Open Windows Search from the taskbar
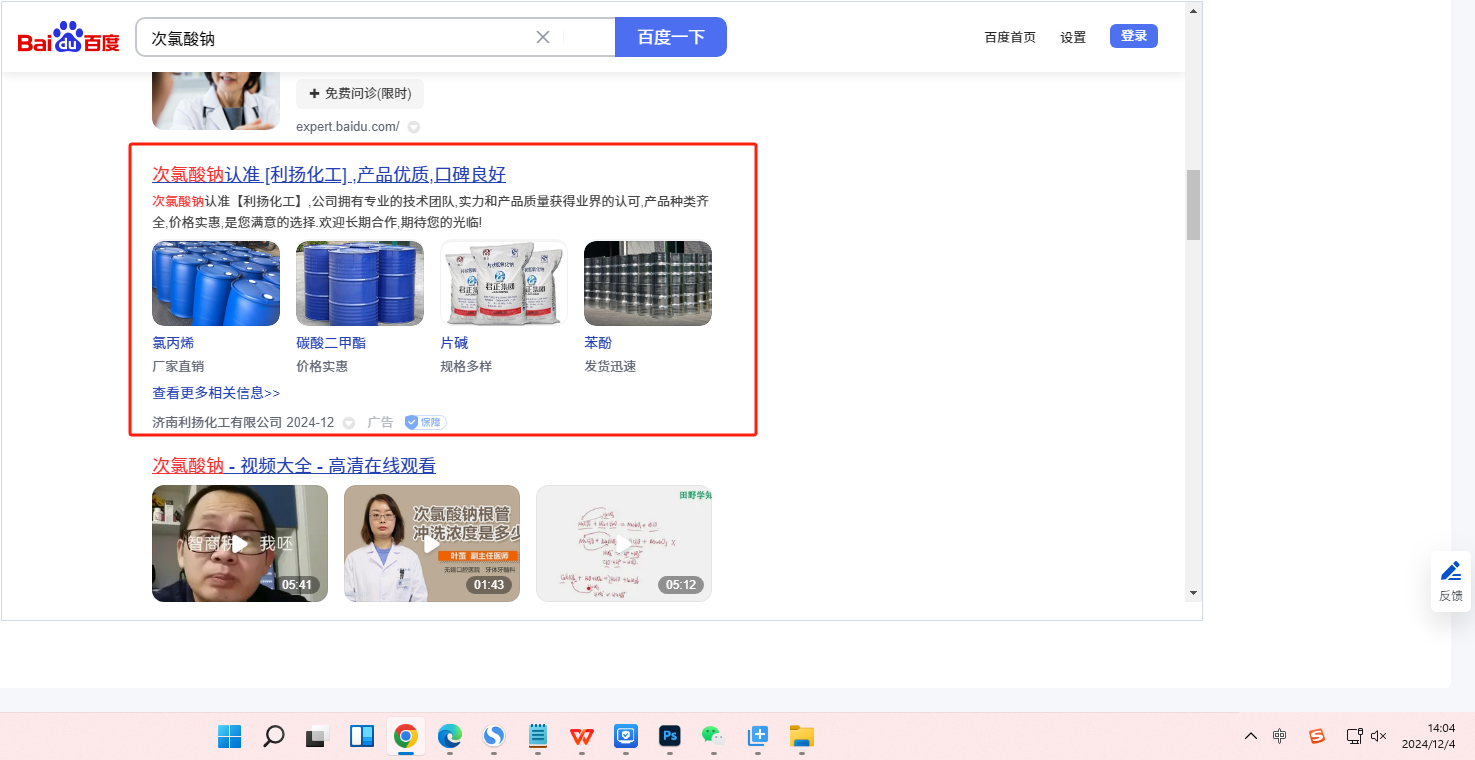The width and height of the screenshot is (1475, 760). [x=274, y=737]
